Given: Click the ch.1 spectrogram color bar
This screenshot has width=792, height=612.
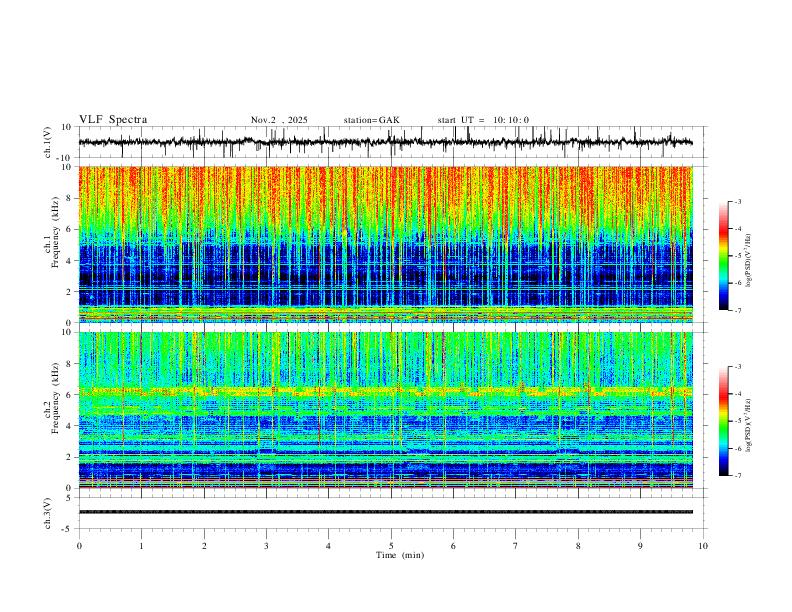Looking at the screenshot, I should 723,256.
